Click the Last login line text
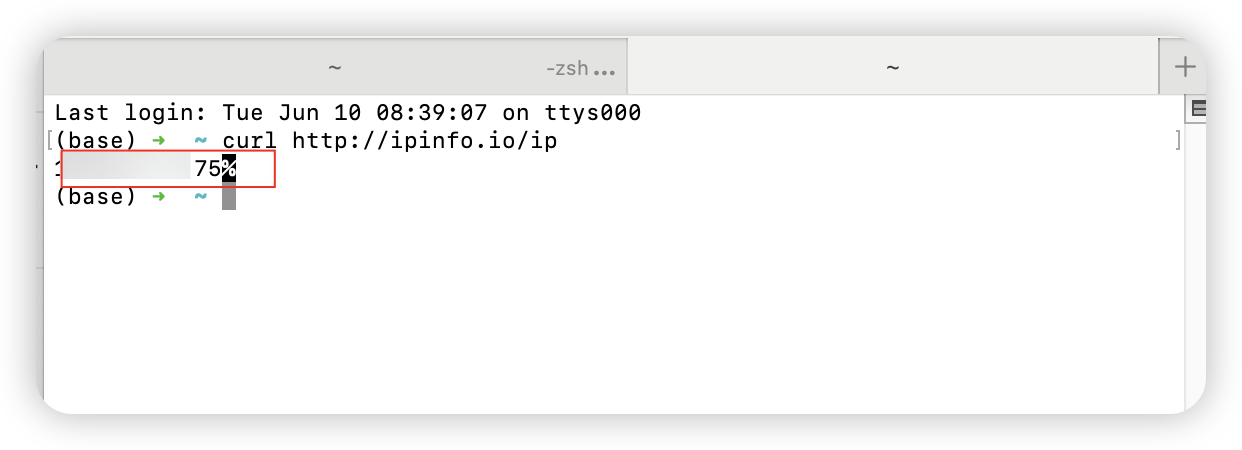Screen dimensions: 1242x450 point(347,113)
